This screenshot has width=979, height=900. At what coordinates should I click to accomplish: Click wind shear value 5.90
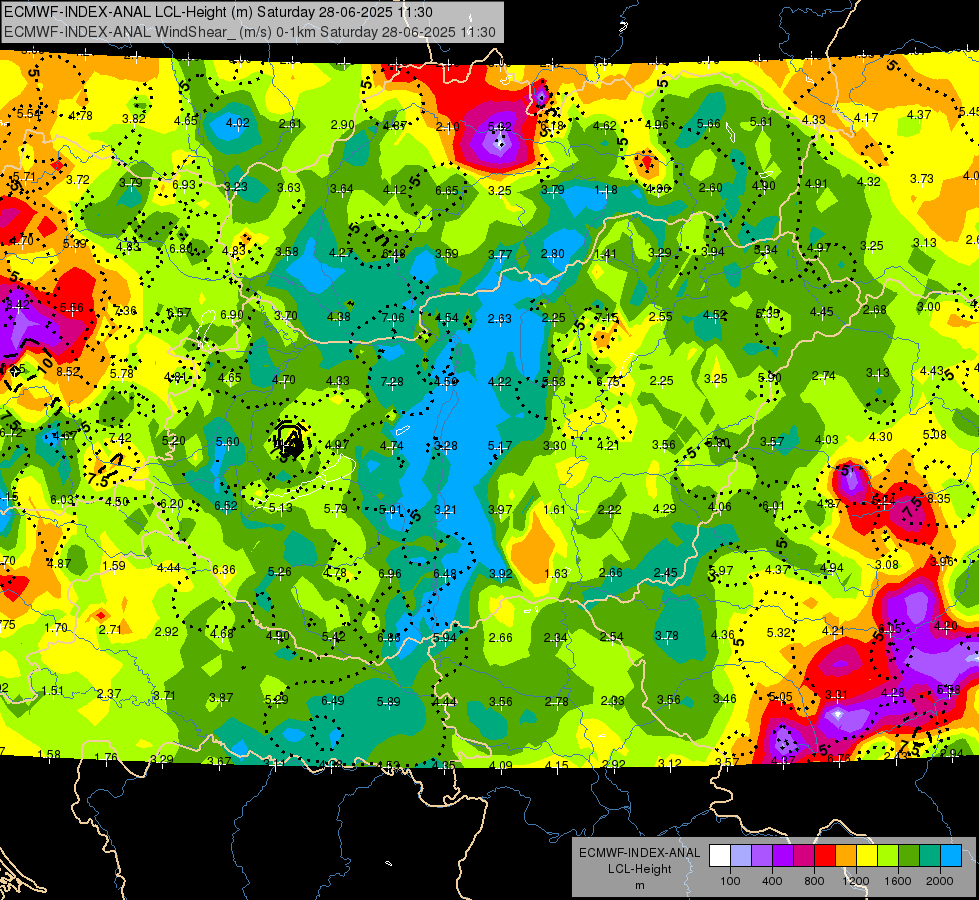[x=770, y=377]
